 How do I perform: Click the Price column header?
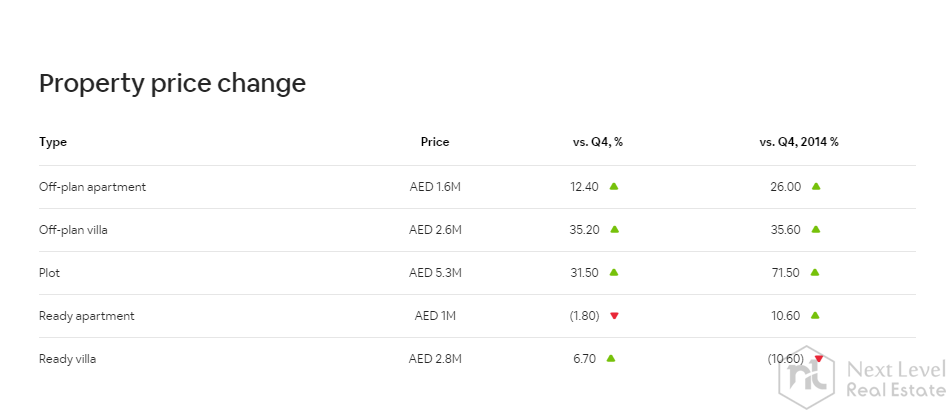pos(435,142)
